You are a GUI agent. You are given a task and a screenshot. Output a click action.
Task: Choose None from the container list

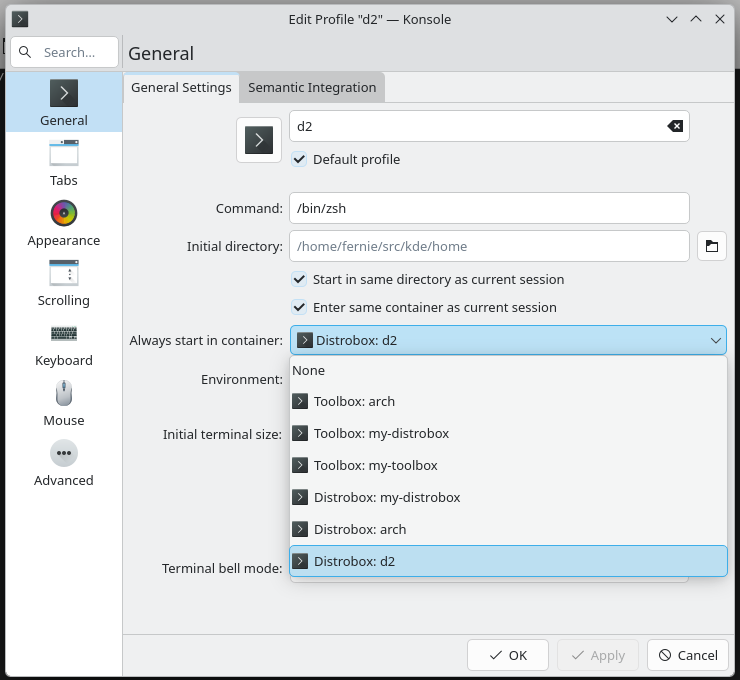(308, 370)
